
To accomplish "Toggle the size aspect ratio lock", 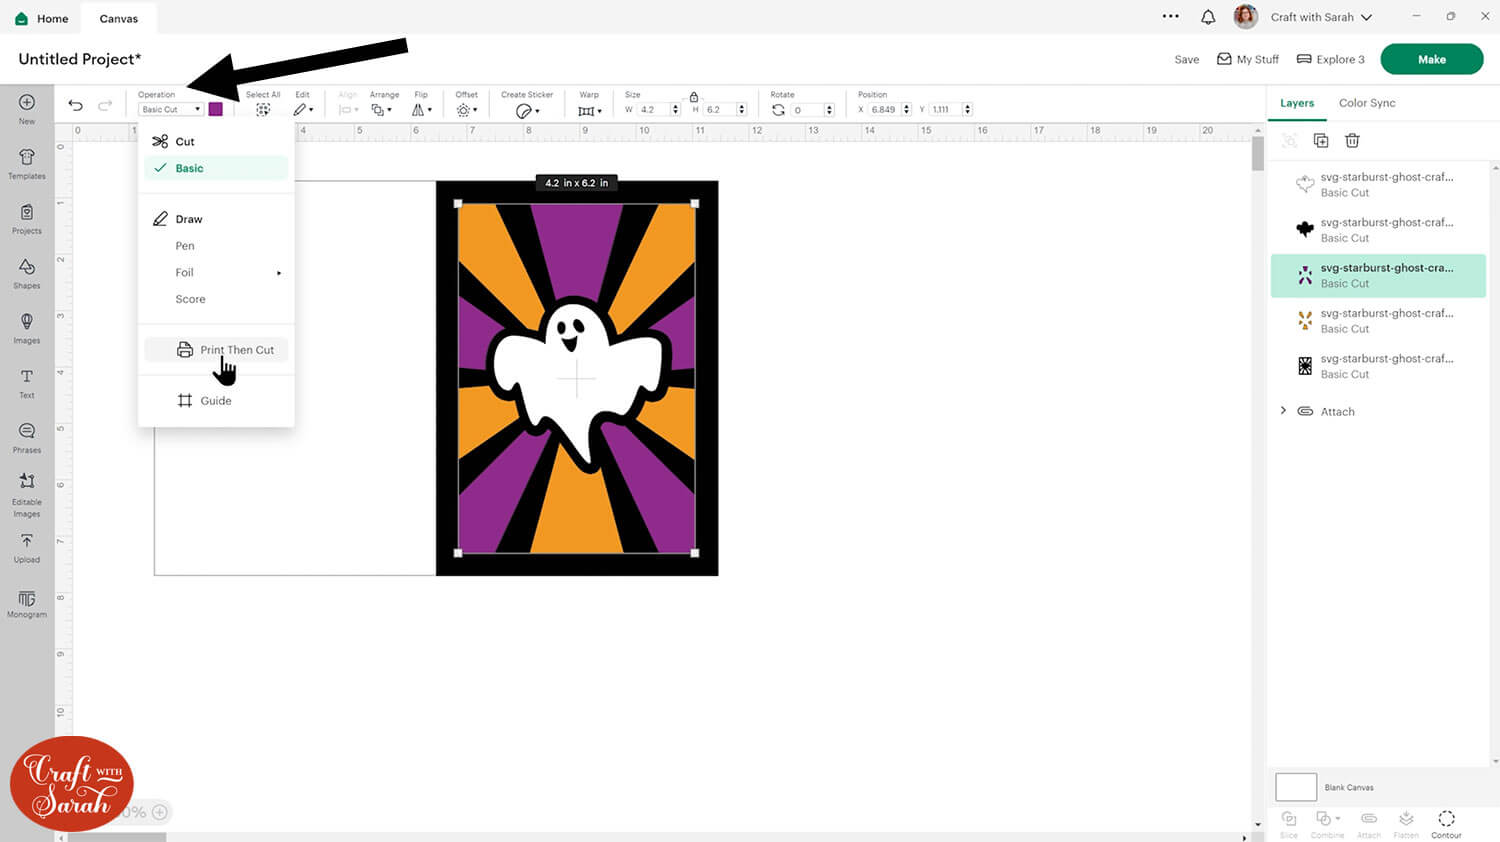I will point(694,97).
